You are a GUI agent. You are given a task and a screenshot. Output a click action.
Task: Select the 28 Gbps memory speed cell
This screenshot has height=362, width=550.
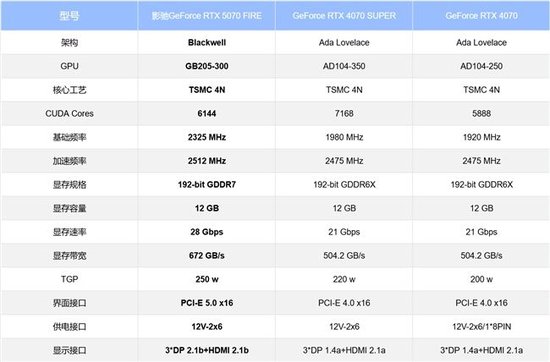(207, 232)
